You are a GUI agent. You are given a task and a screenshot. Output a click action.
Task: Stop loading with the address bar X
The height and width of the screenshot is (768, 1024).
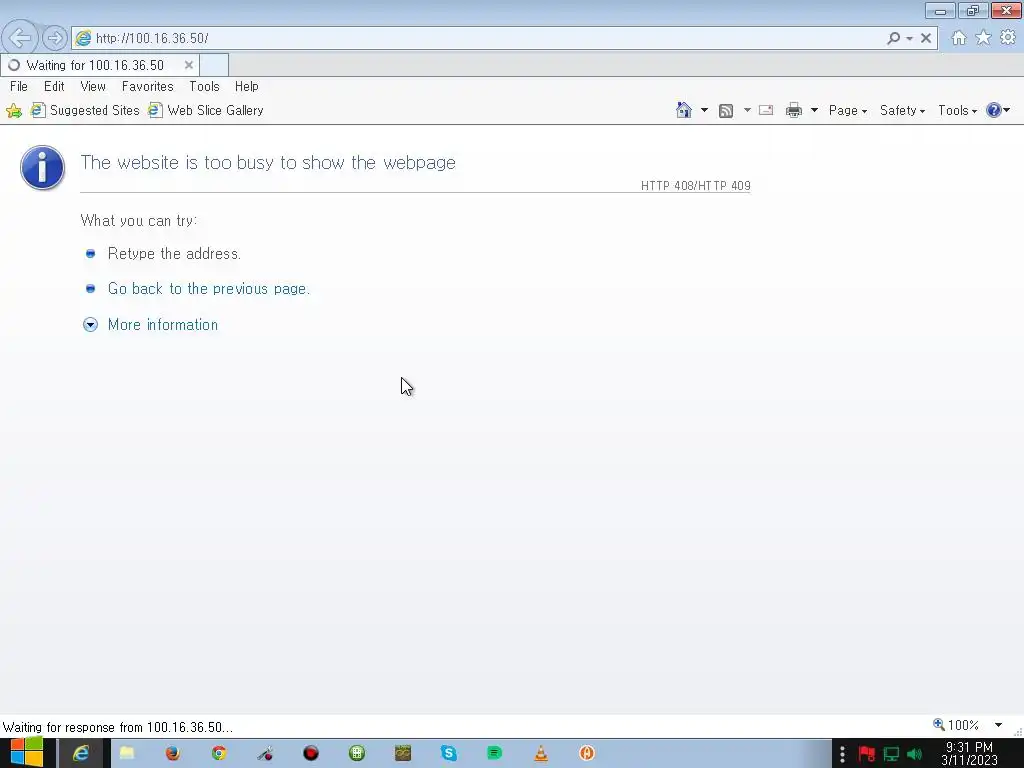(x=925, y=38)
